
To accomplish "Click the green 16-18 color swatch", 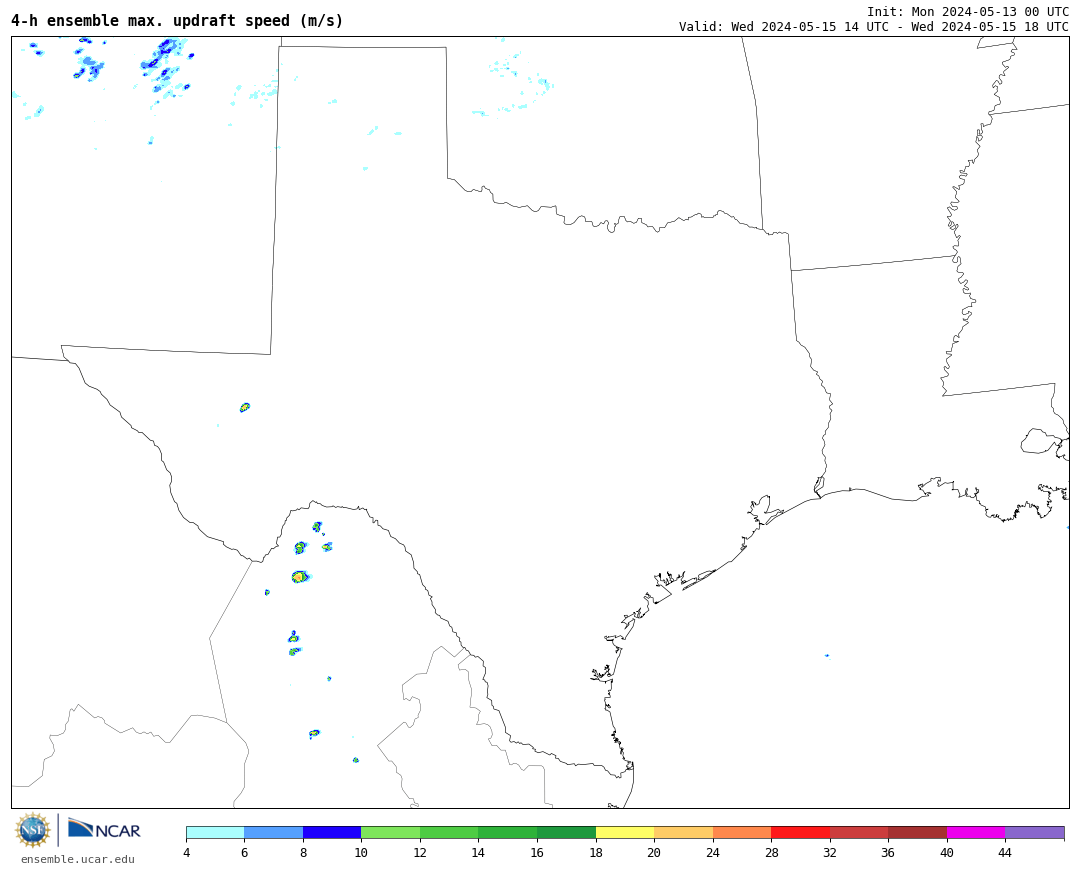I will 566,832.
